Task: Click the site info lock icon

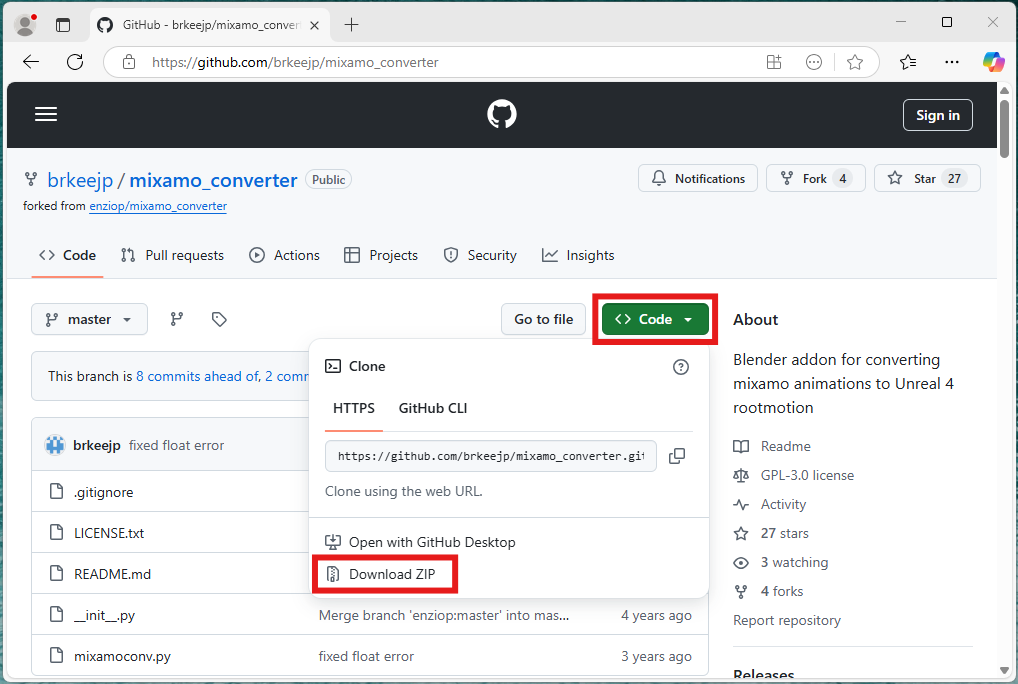Action: (x=129, y=62)
